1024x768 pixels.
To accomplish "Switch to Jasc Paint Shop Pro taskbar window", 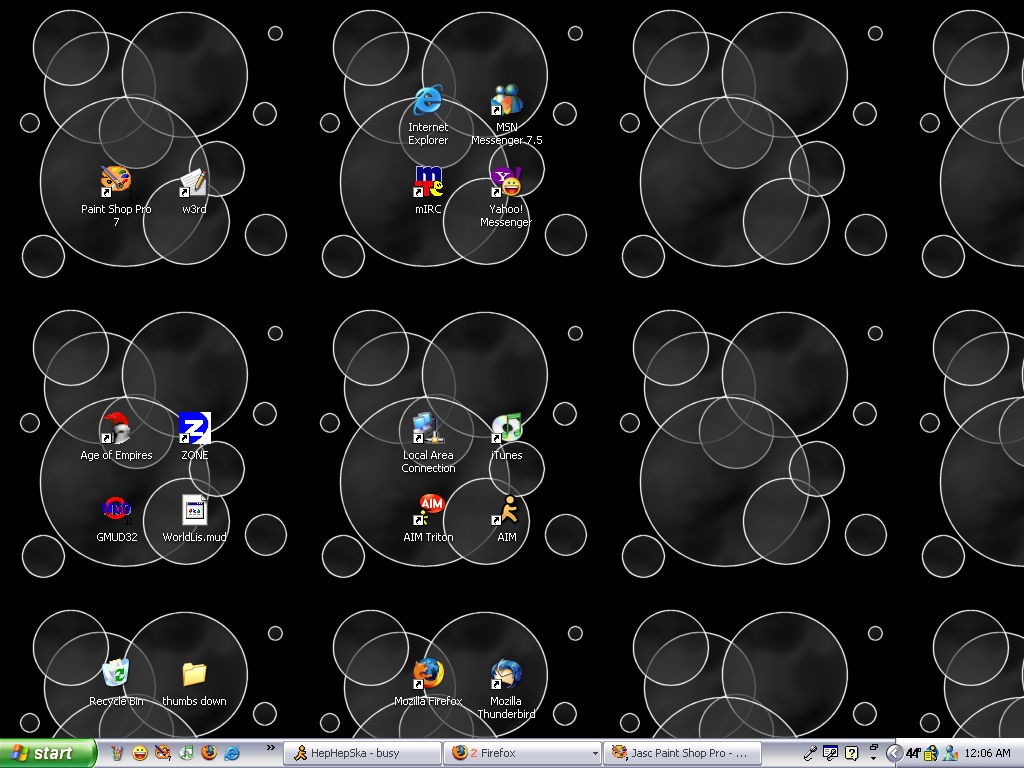I will click(682, 753).
